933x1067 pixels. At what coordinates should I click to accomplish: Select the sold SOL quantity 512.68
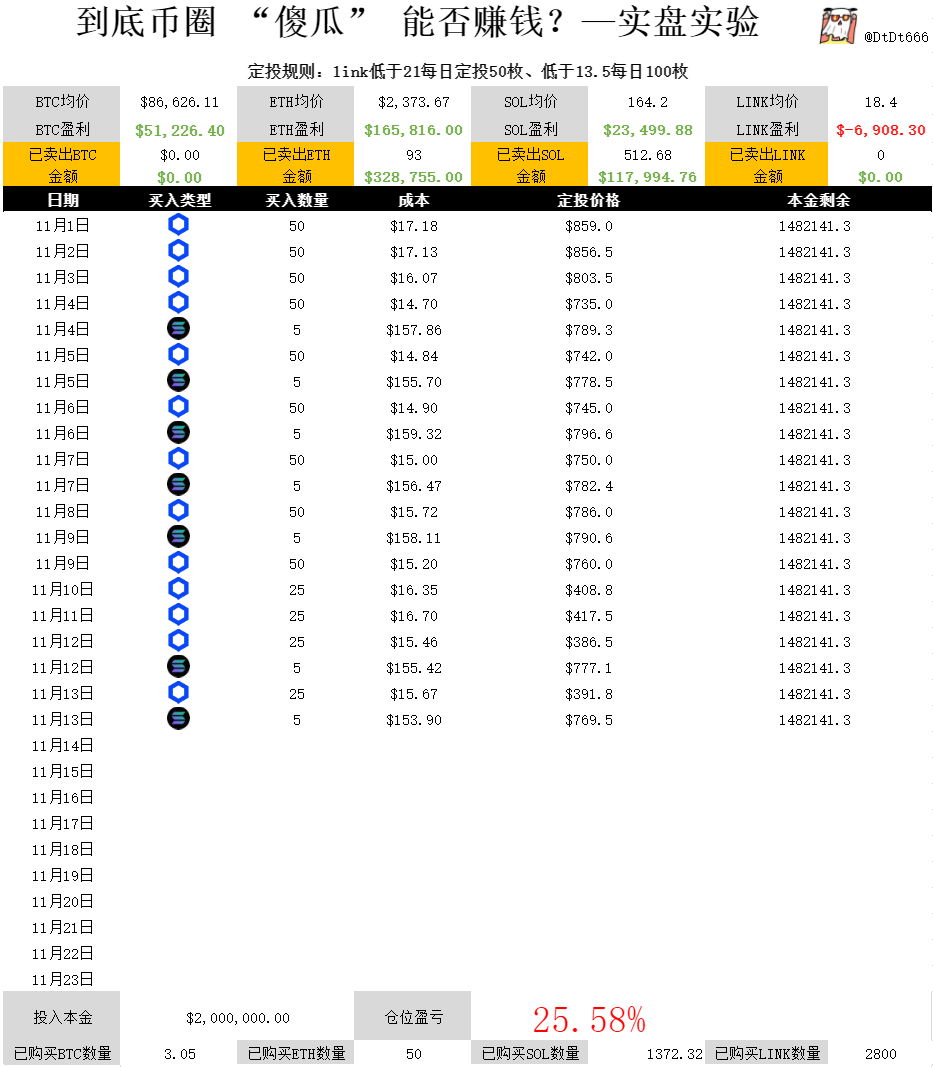(x=648, y=155)
